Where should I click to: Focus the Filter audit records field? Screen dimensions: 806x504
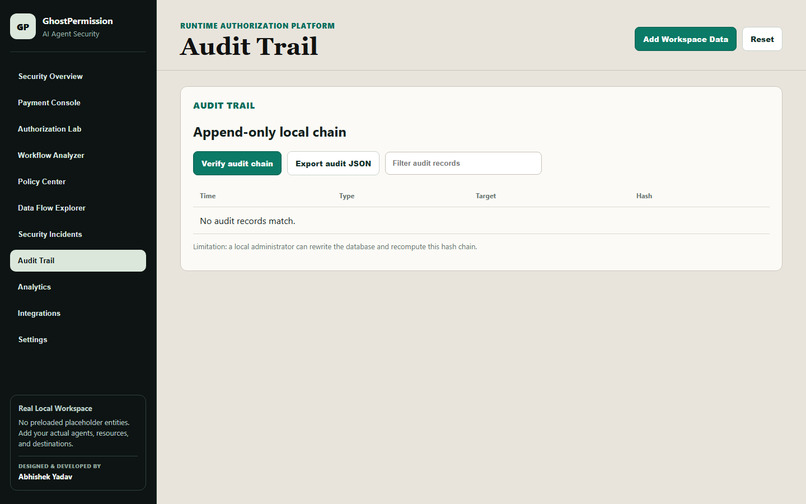(x=463, y=163)
